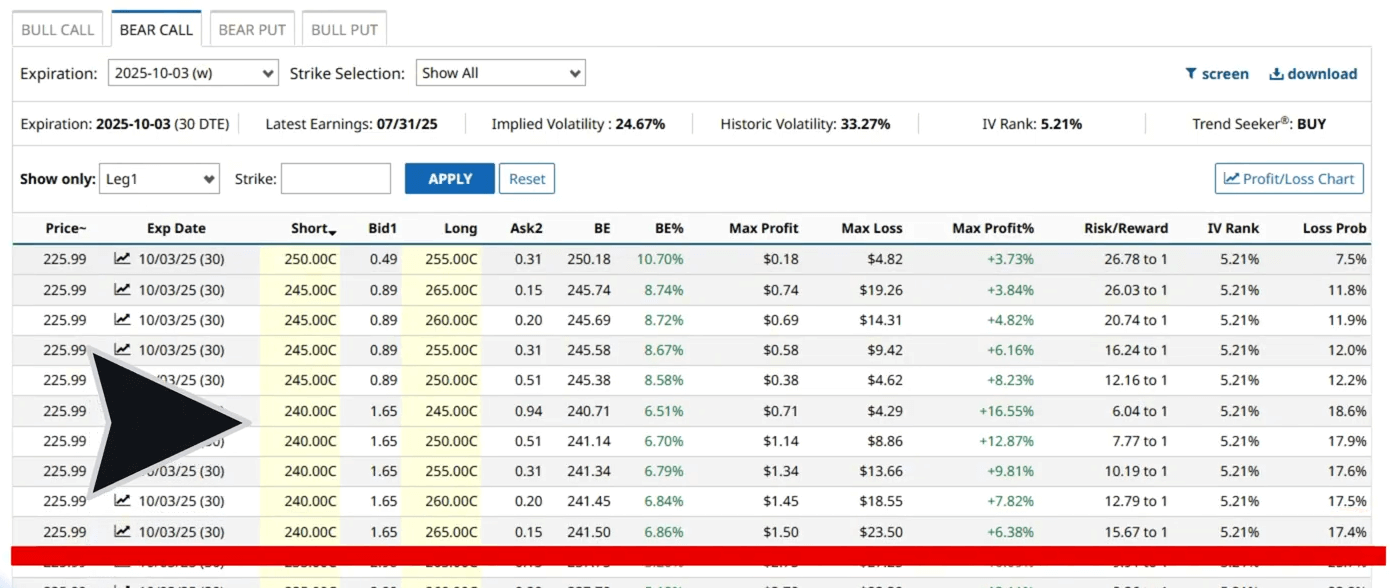
Task: Click the download icon to export results
Action: pyautogui.click(x=1276, y=73)
